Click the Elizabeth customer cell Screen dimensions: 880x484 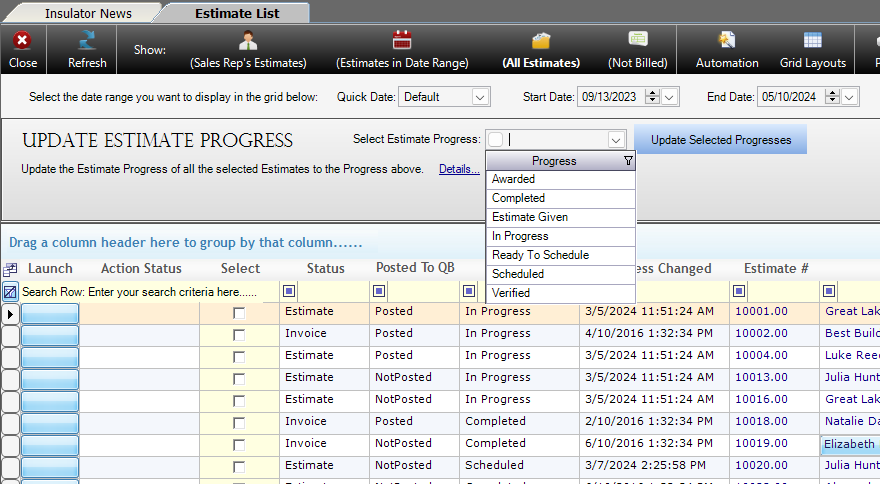click(x=850, y=444)
